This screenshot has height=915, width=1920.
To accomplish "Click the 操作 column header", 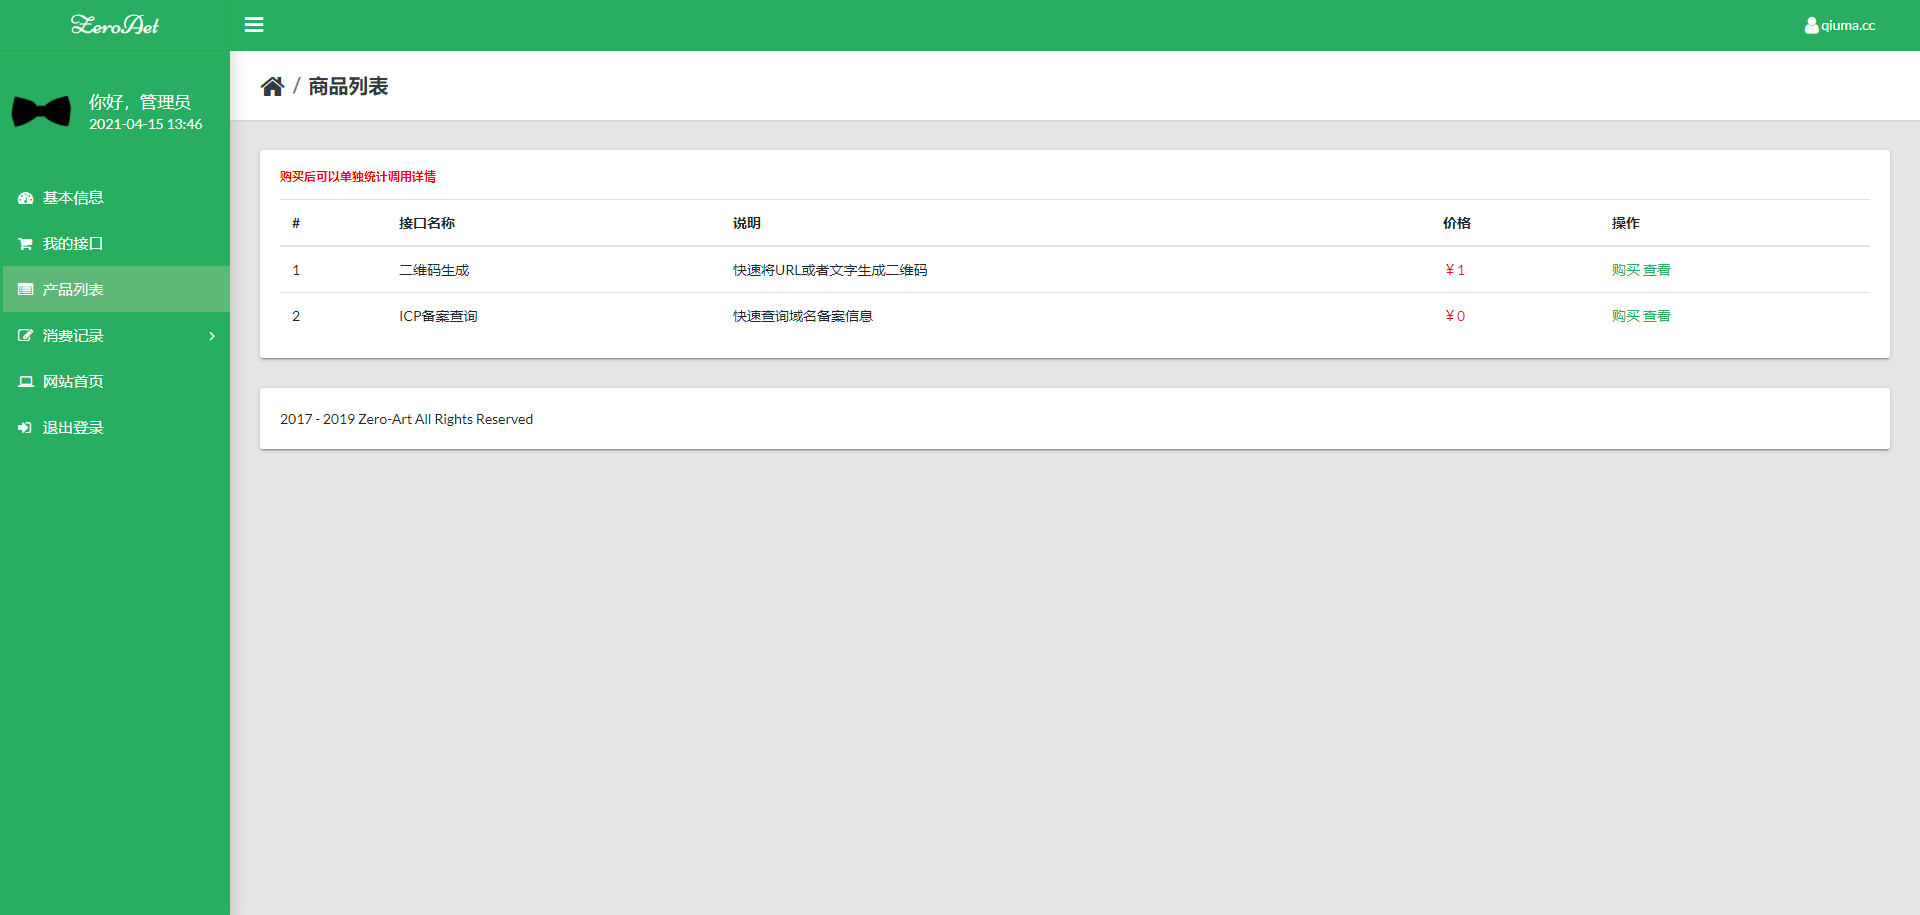I will (1626, 223).
